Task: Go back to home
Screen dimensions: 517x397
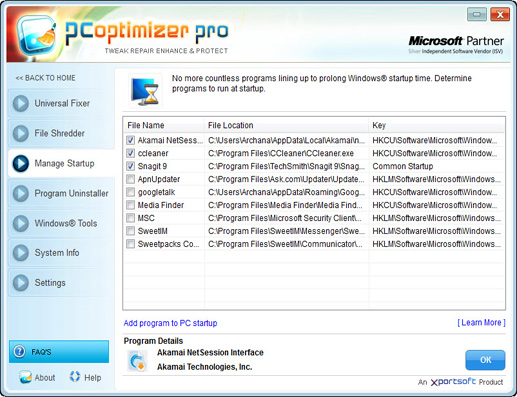Action: point(45,78)
